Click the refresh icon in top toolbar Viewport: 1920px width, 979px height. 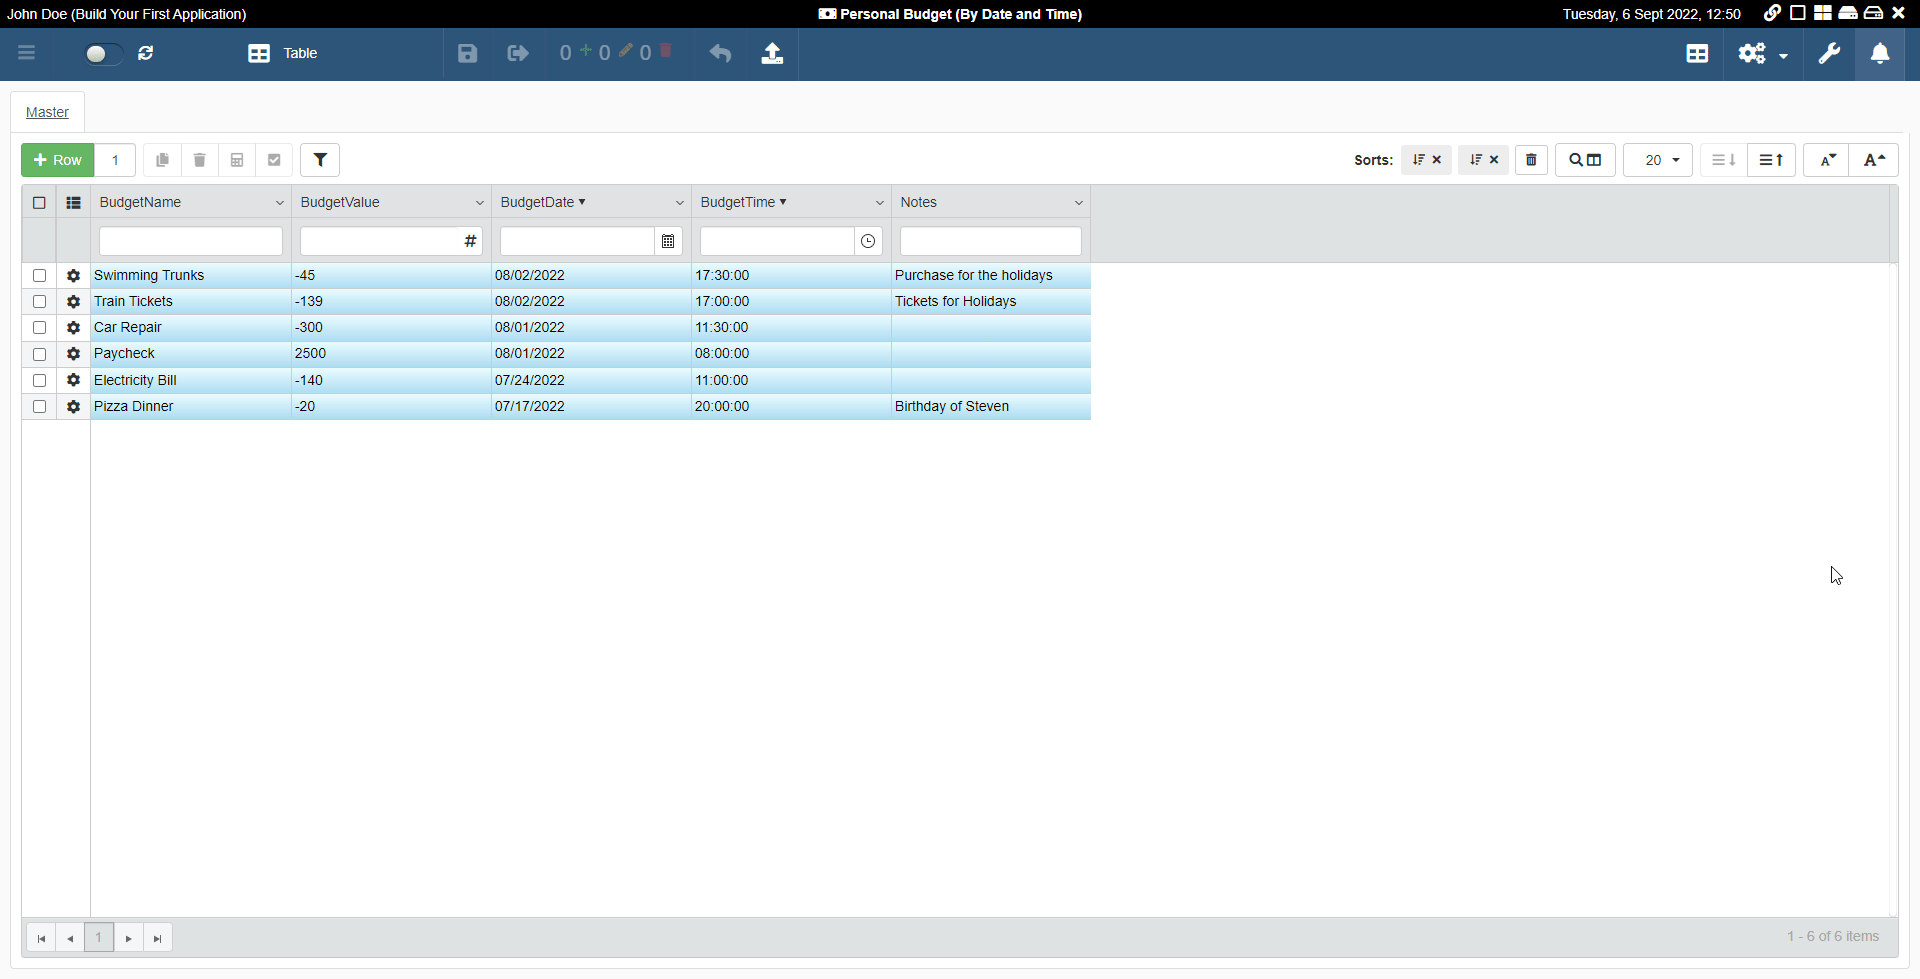(146, 54)
